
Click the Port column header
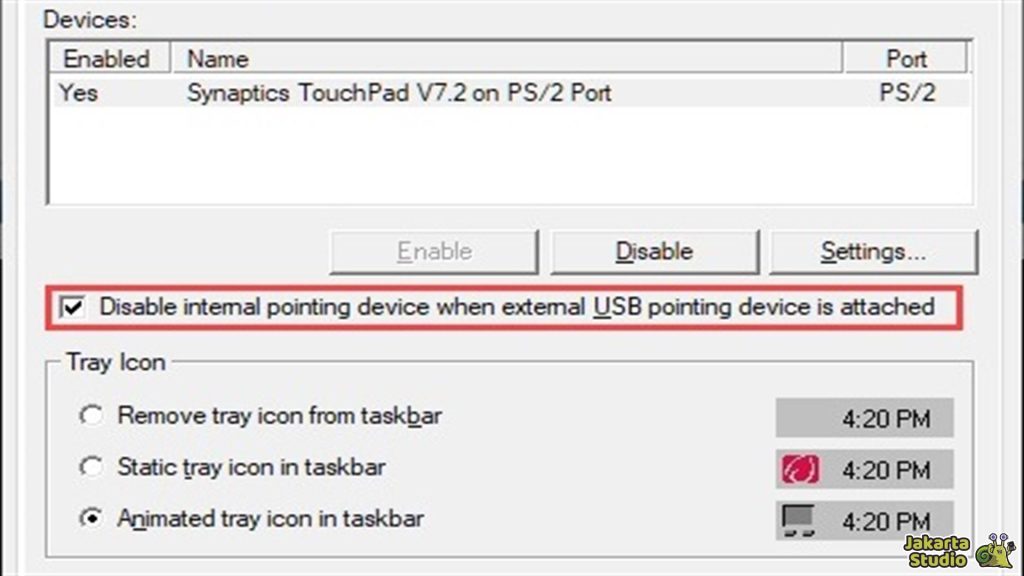tap(906, 58)
